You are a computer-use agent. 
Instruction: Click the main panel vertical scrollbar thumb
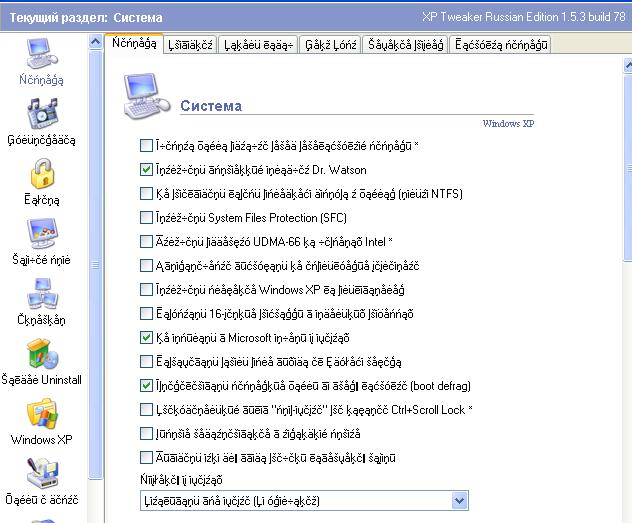click(628, 167)
